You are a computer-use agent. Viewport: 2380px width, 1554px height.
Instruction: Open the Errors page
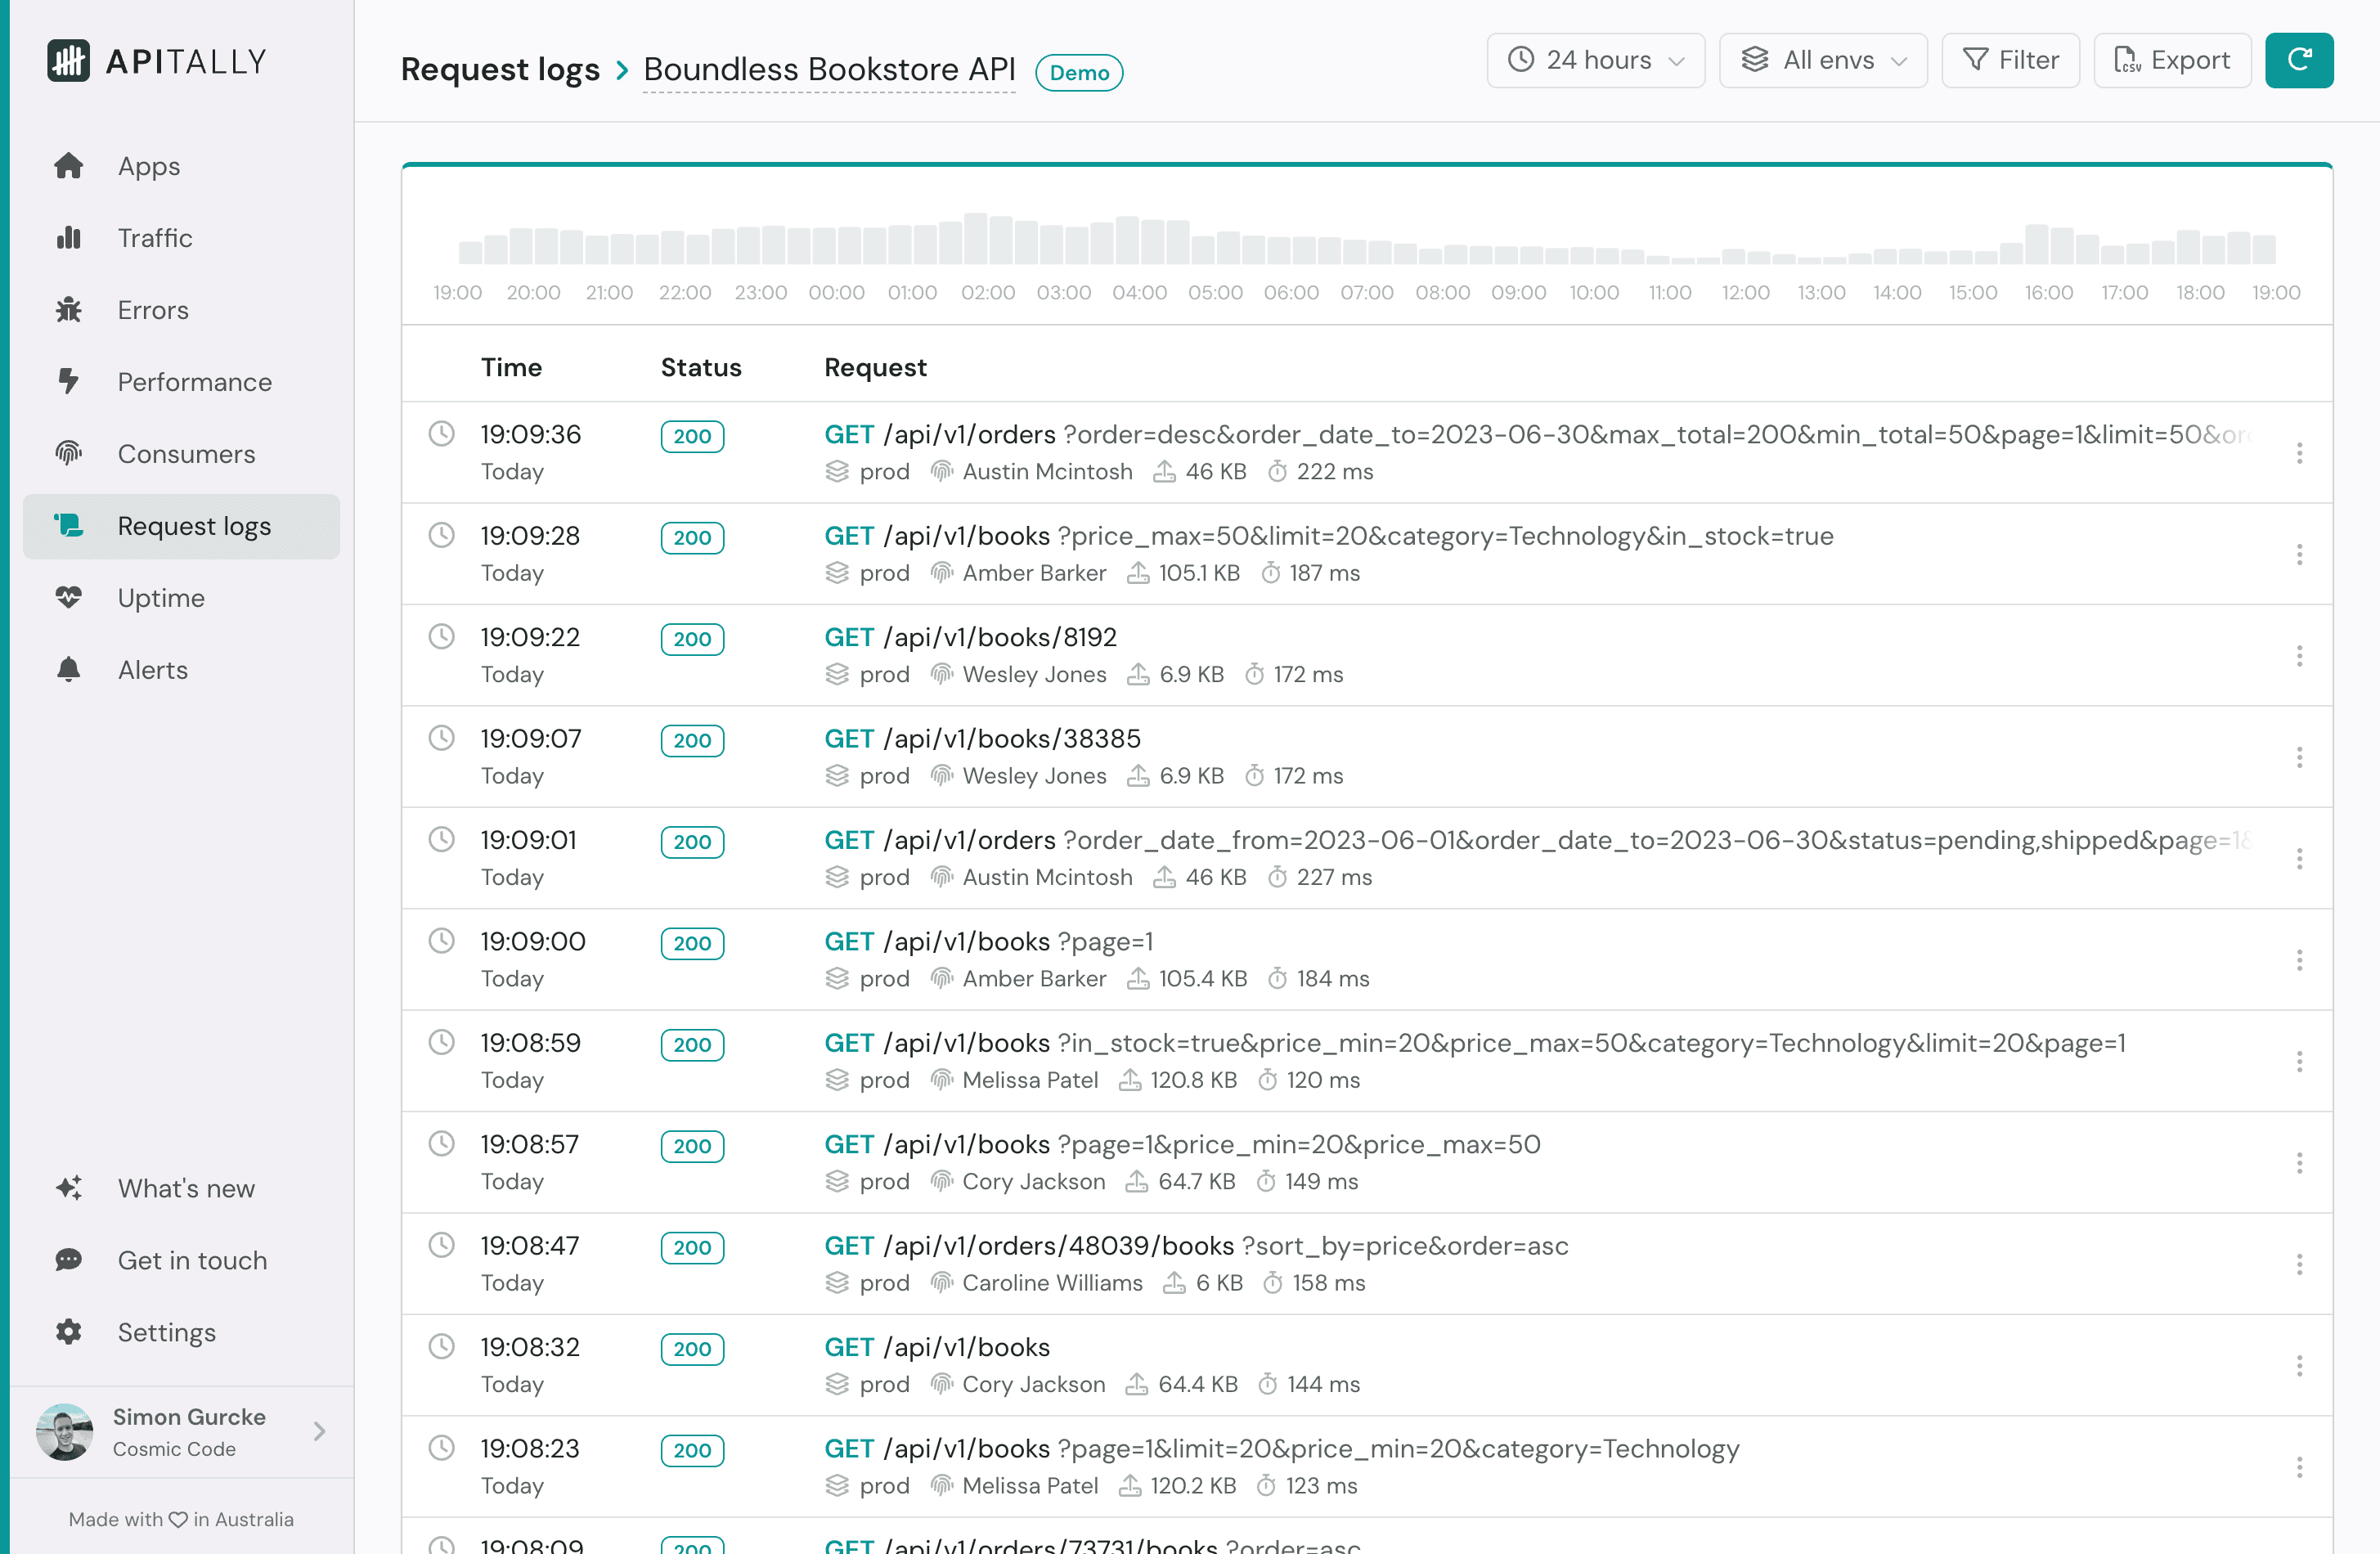(151, 310)
